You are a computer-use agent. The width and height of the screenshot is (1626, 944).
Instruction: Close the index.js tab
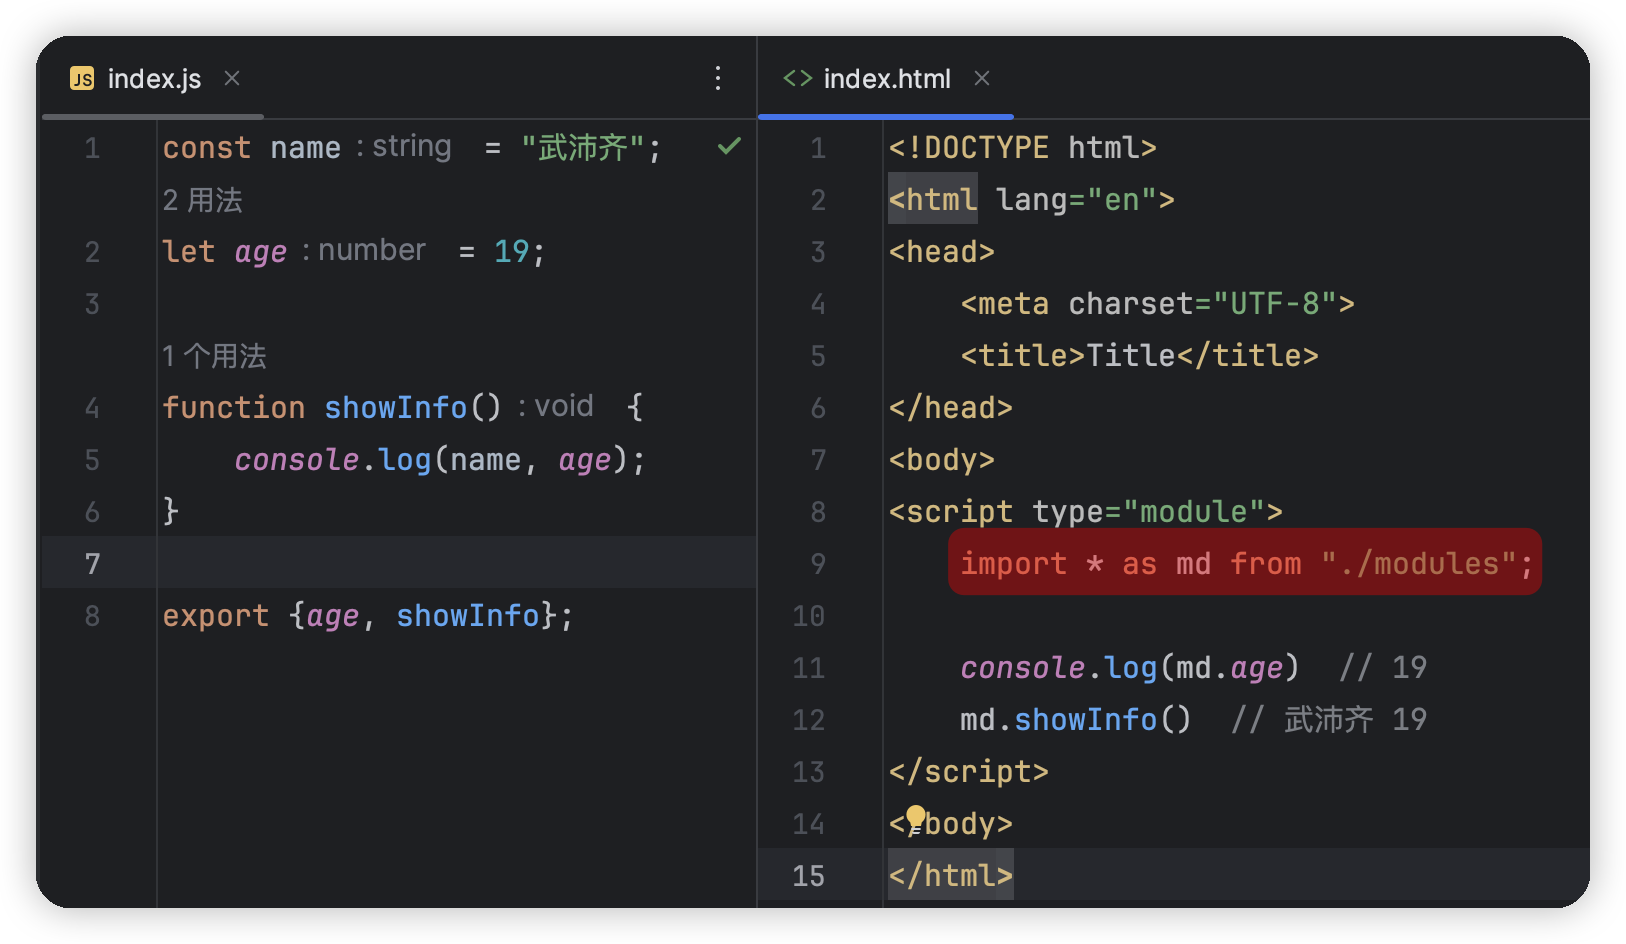pos(232,78)
